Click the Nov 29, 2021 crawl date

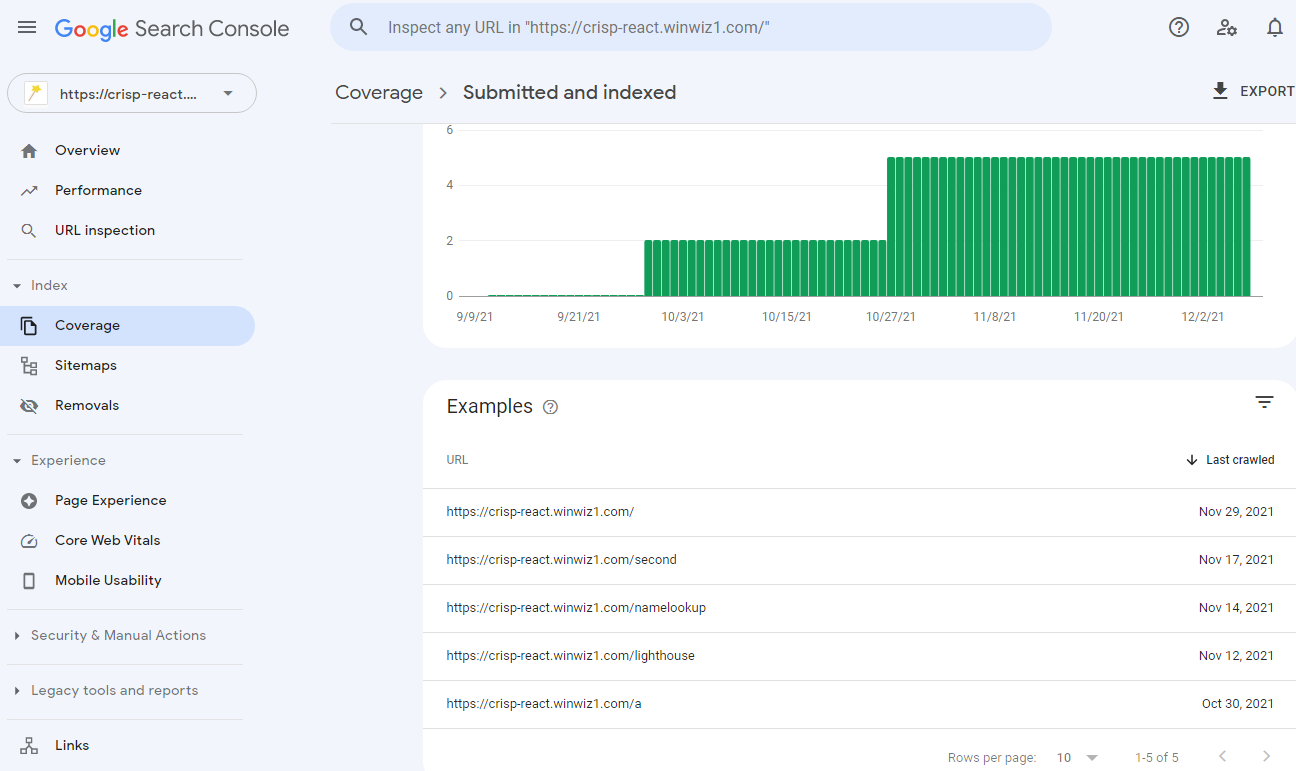[1236, 512]
